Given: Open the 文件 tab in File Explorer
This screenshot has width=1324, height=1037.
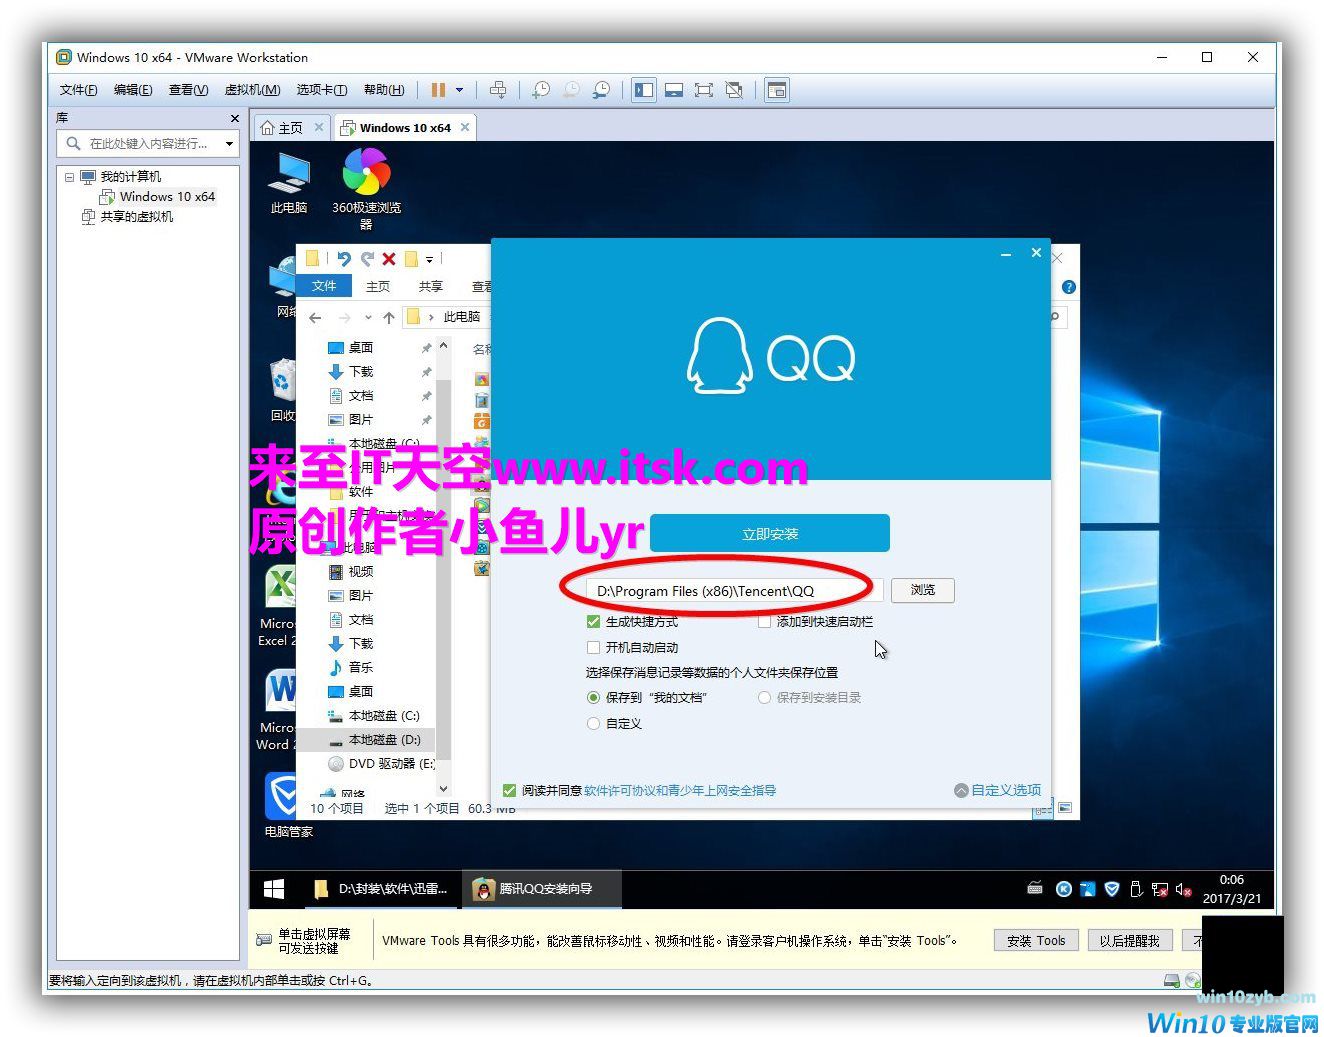Looking at the screenshot, I should click(324, 286).
